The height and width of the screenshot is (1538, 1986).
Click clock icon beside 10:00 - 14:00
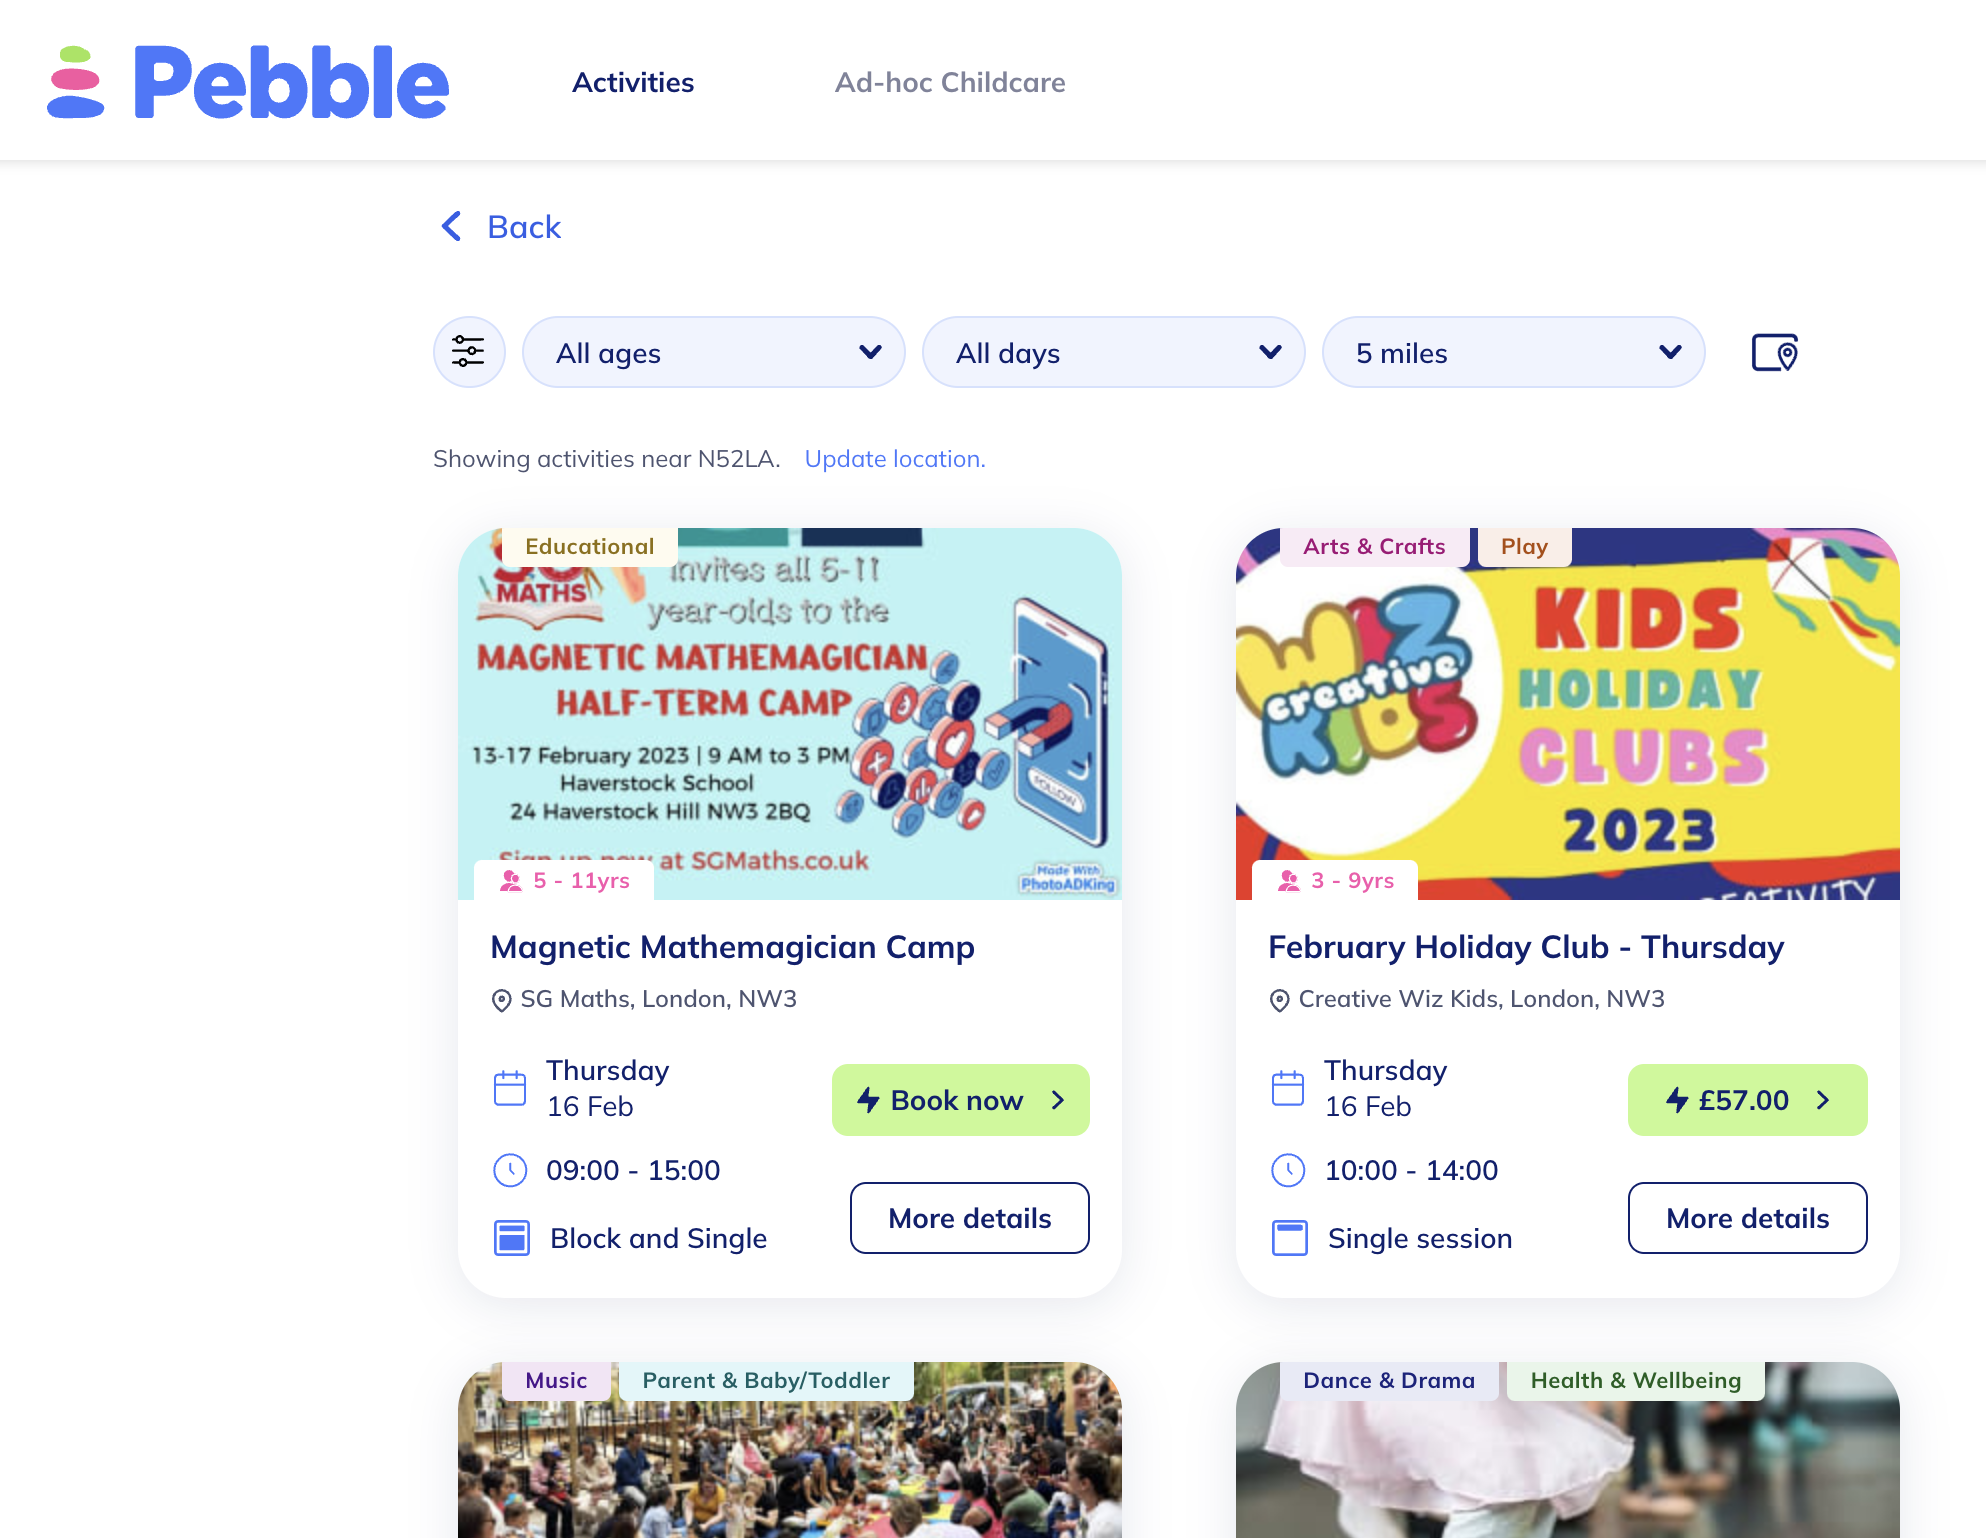click(1288, 1170)
